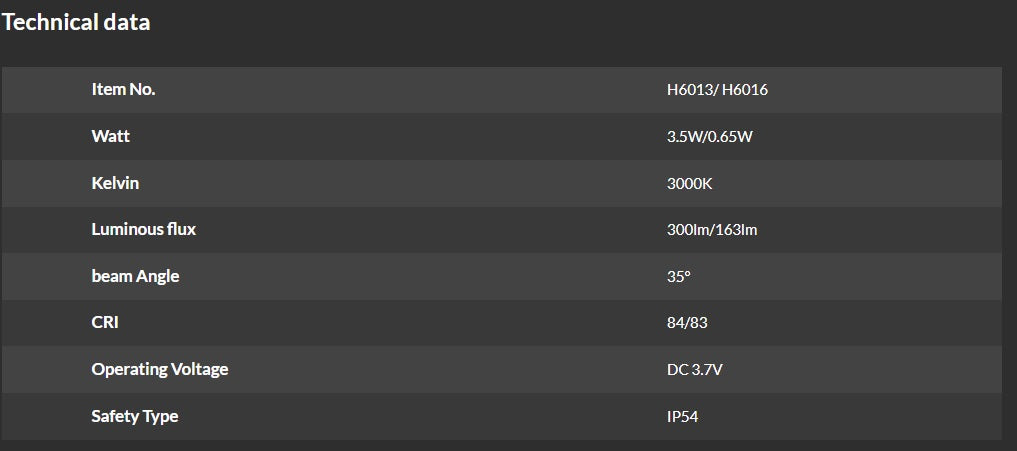This screenshot has height=451, width=1017.
Task: Click the Technical data heading
Action: [76, 23]
